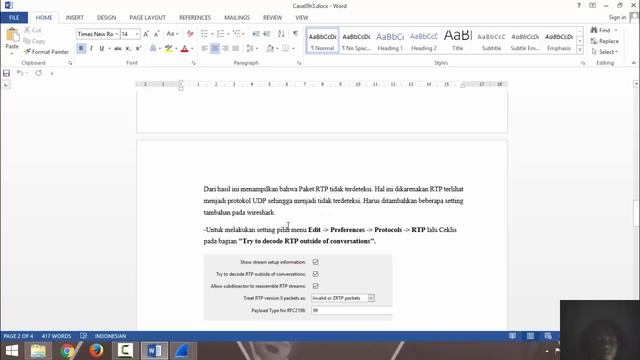Click the 417 WORDS count
Image resolution: width=640 pixels, height=360 pixels.
click(56, 336)
